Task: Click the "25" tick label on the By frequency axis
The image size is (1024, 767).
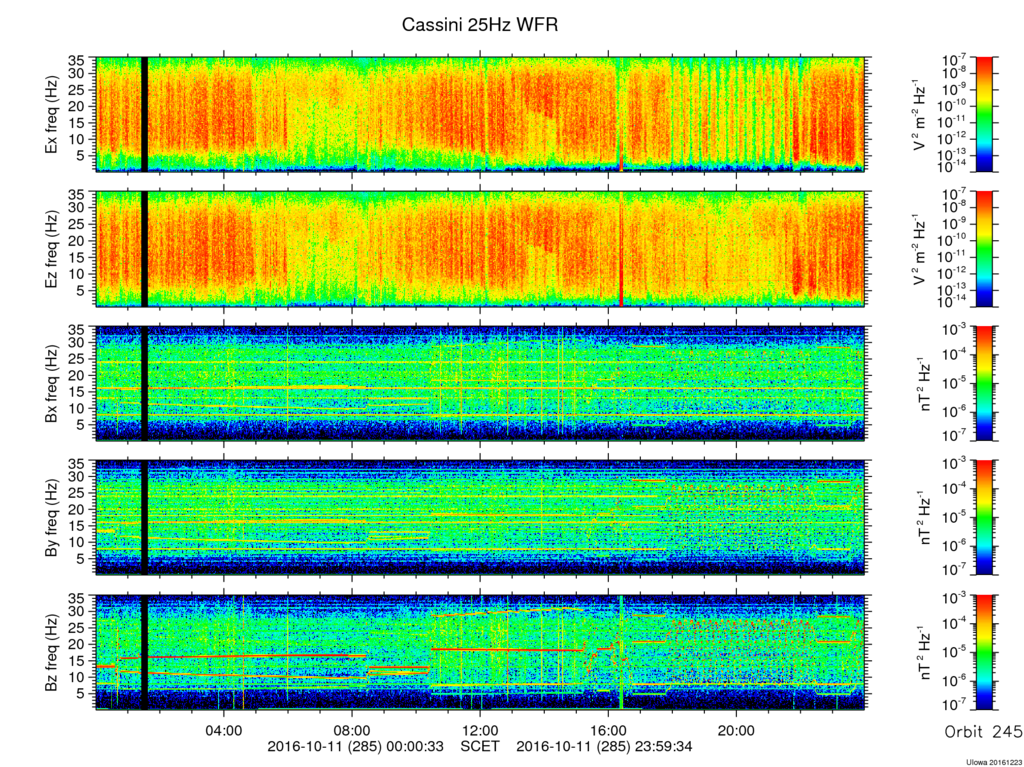Action: (76, 493)
